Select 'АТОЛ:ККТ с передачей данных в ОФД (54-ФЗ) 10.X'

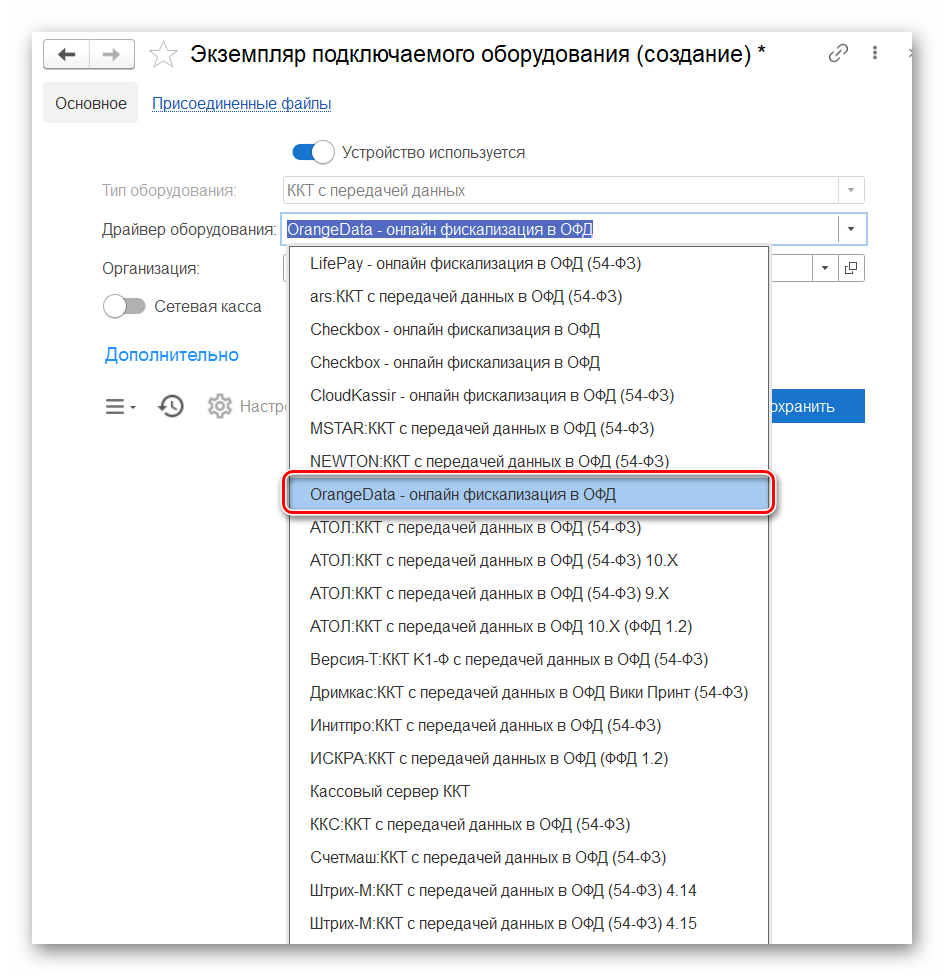click(529, 560)
